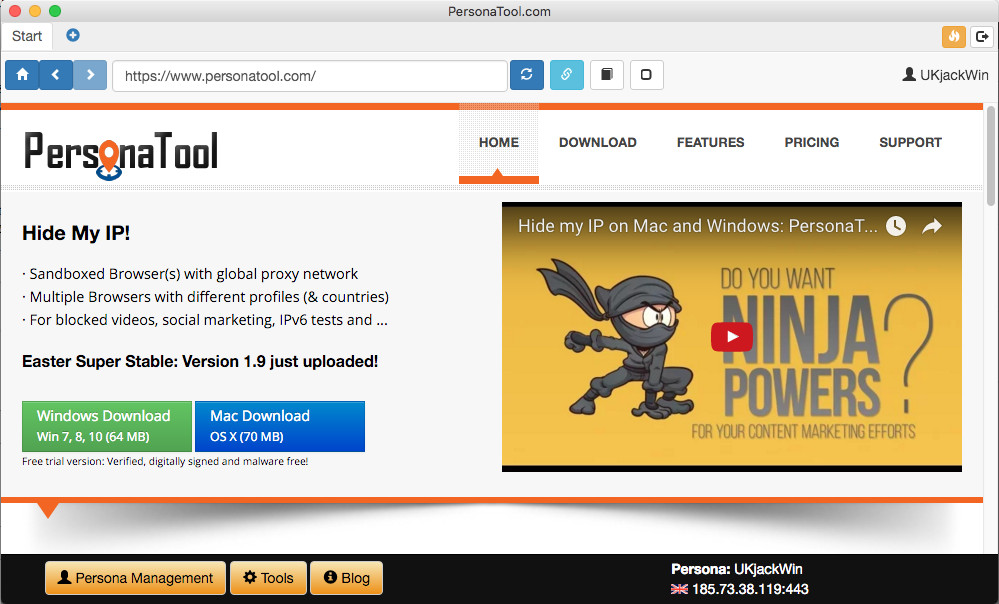Click the page vertical scrollbar
Image resolution: width=999 pixels, height=604 pixels.
991,156
